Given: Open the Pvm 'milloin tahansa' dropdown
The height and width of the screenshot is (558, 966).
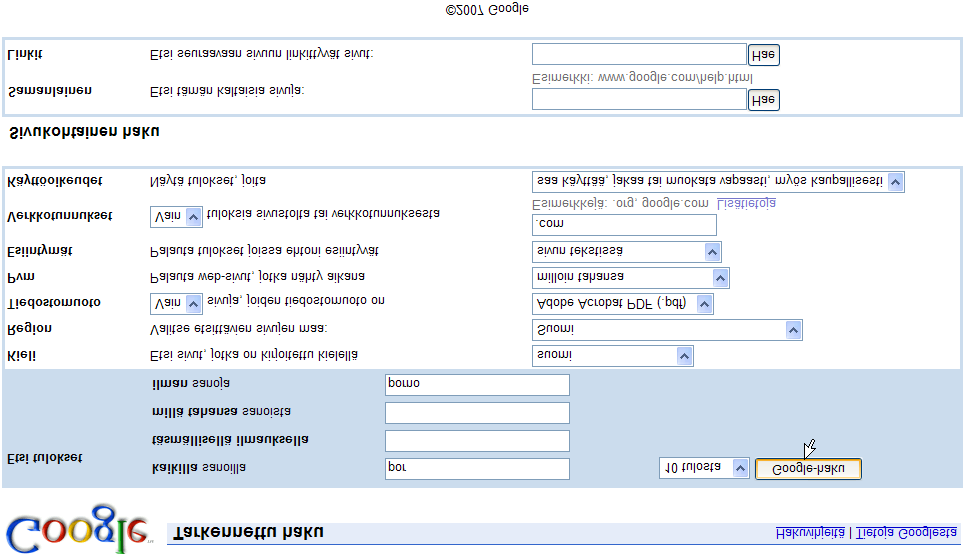Looking at the screenshot, I should click(x=630, y=278).
